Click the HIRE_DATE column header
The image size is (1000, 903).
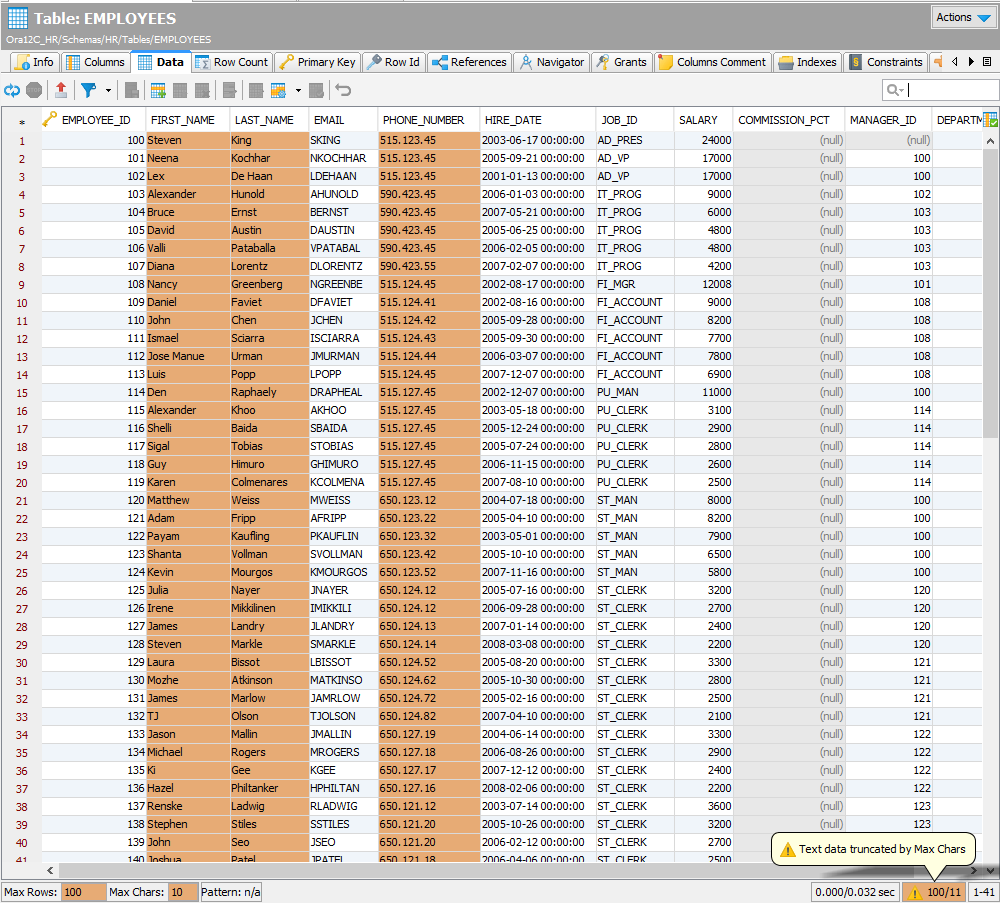tap(538, 120)
